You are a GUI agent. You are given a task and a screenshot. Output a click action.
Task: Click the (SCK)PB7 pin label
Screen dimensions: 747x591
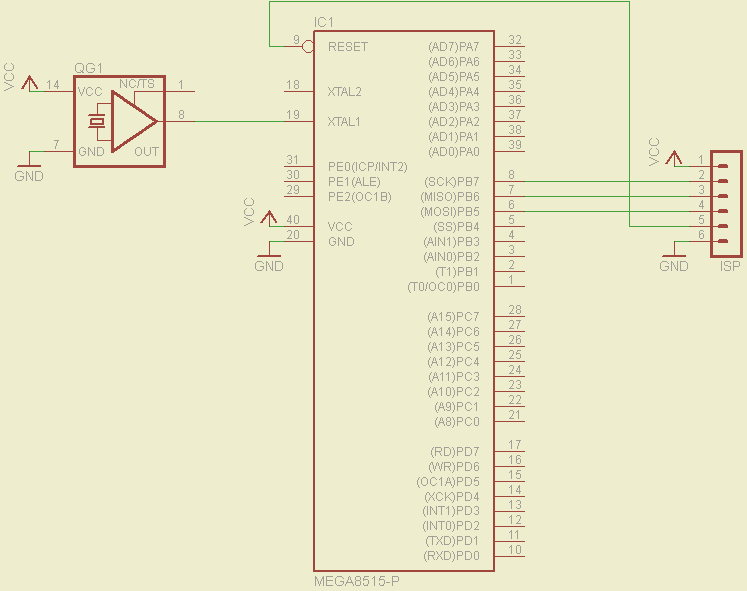click(x=453, y=182)
